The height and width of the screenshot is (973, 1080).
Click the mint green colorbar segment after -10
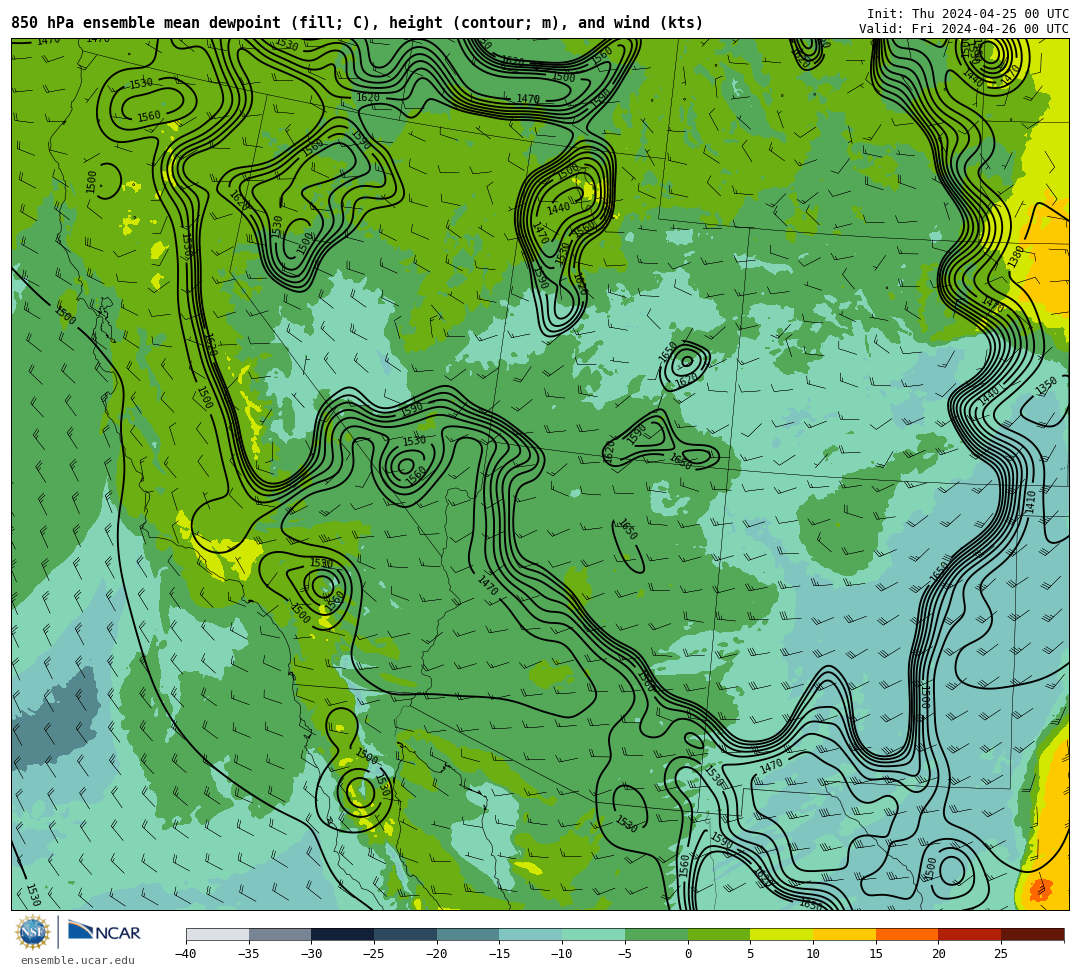point(594,934)
